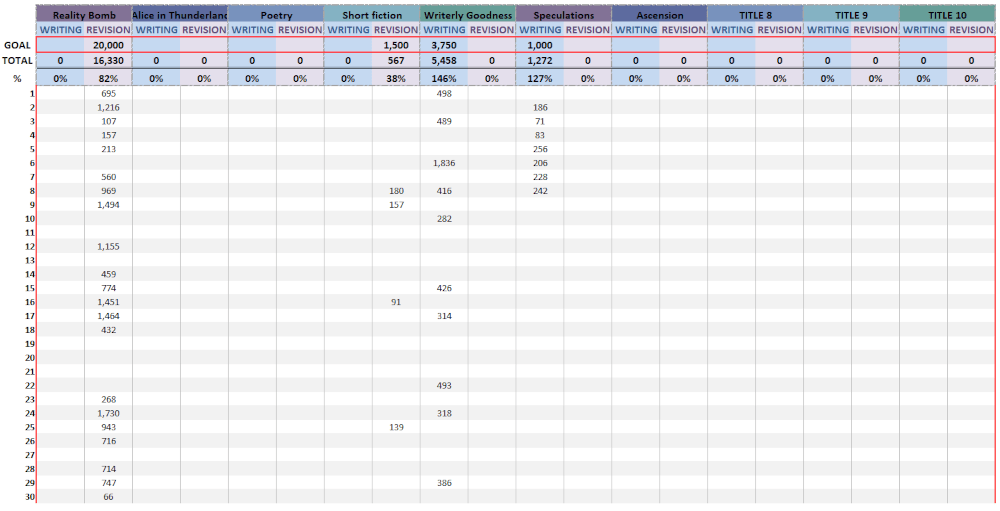Click the 5,458 total cell
Screen dimensions: 1000x511
click(x=444, y=61)
